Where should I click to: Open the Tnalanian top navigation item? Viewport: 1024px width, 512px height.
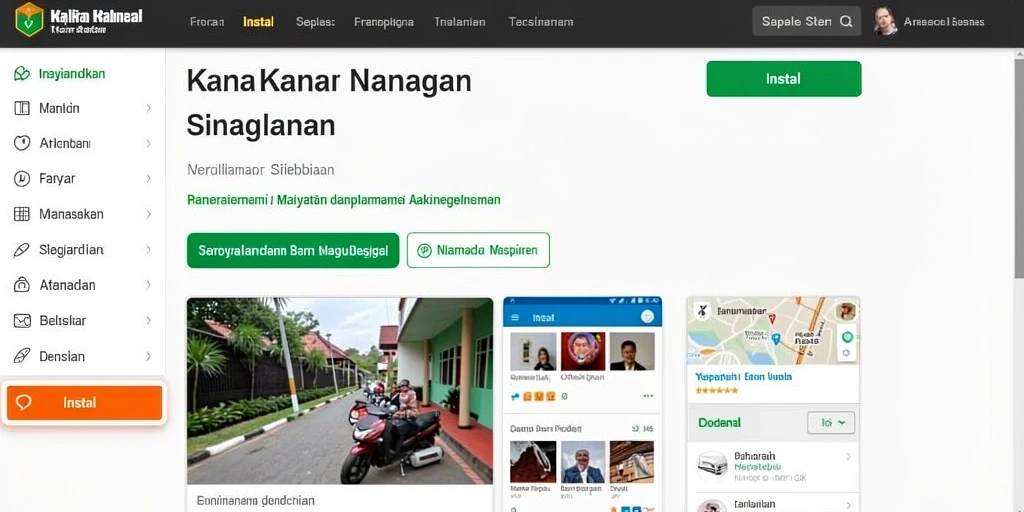point(460,22)
